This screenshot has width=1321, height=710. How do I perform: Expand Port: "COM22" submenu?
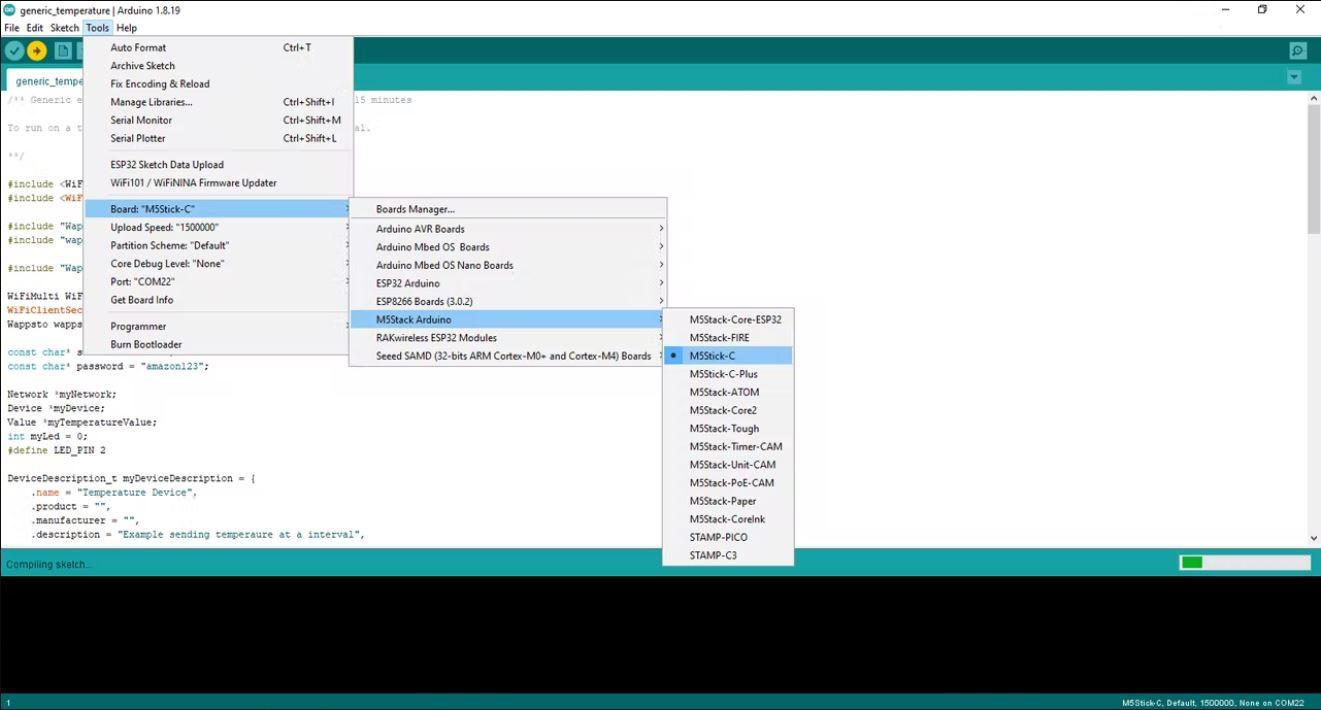[218, 282]
